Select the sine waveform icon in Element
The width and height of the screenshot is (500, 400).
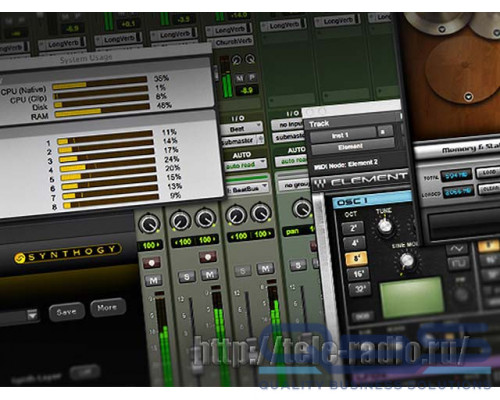457,249
